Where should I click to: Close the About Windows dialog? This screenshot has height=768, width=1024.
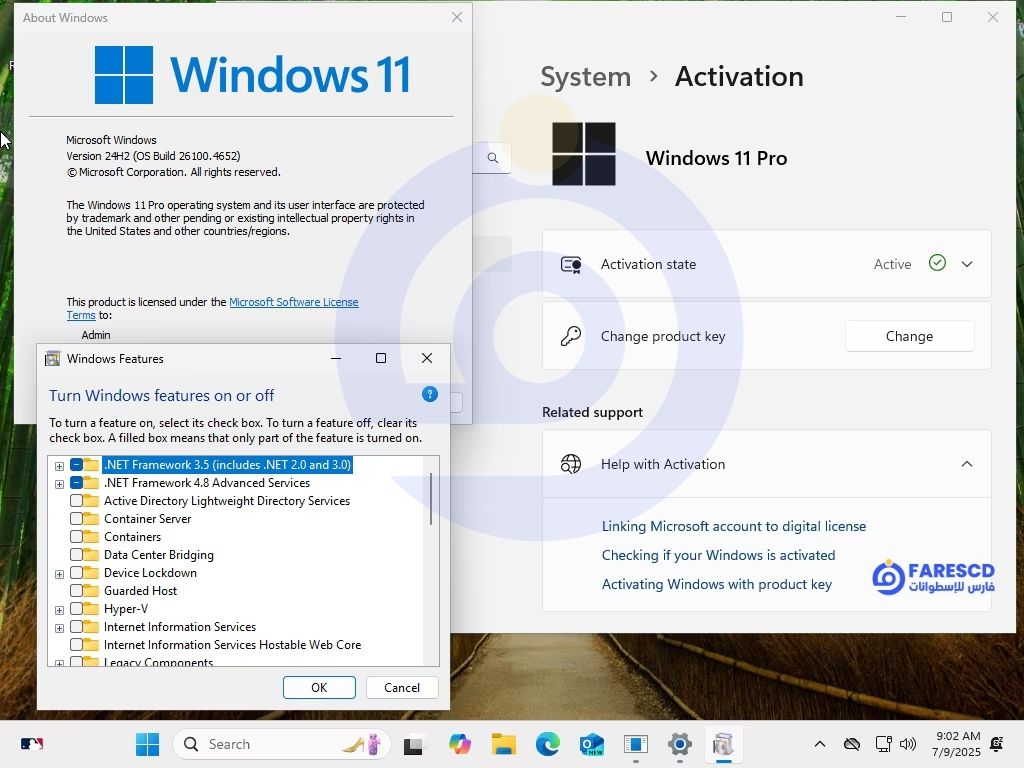tap(456, 17)
